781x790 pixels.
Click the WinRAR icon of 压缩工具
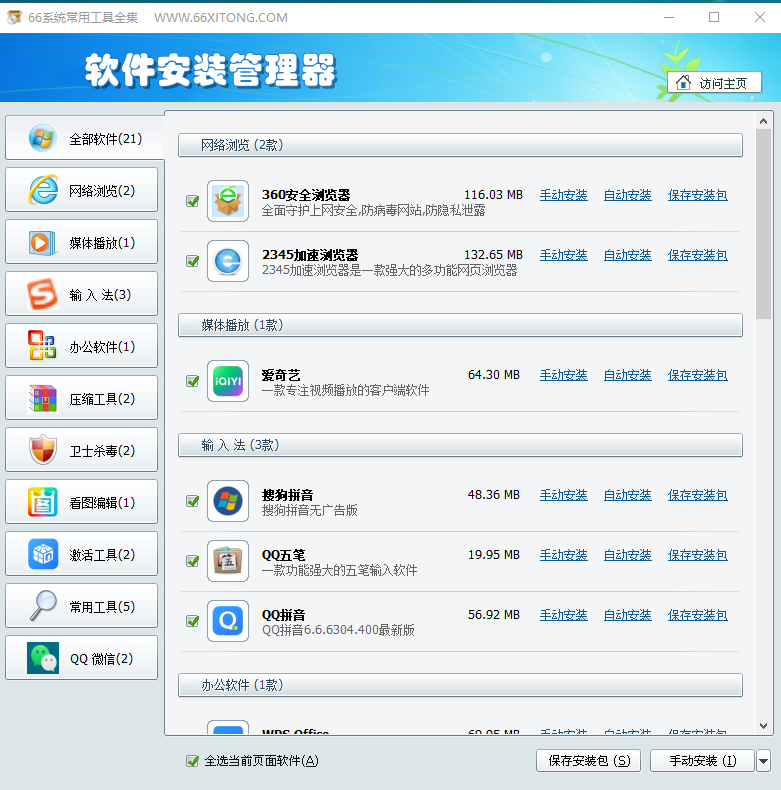(42, 398)
